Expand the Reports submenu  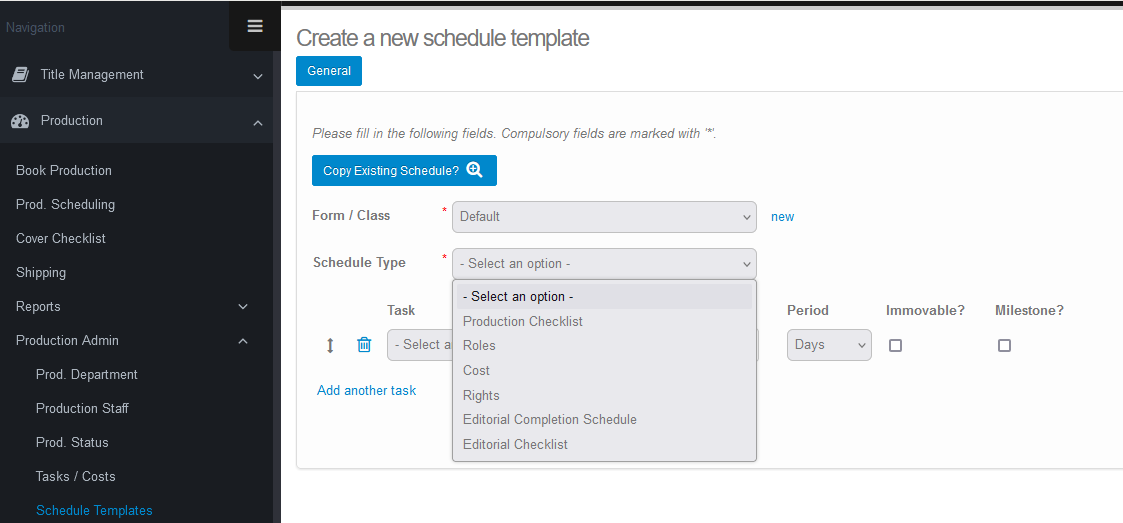243,307
